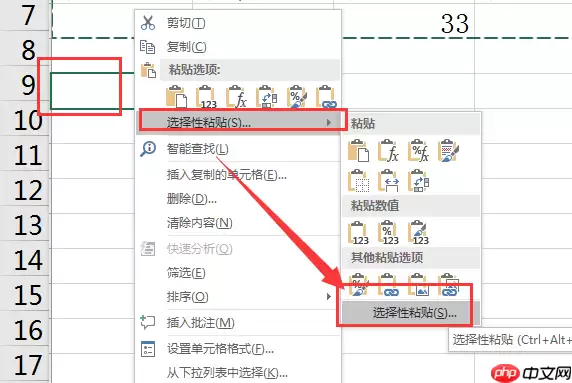Pick Values 123 icon under 粘贴数值
This screenshot has height=383, width=572.
[x=358, y=232]
